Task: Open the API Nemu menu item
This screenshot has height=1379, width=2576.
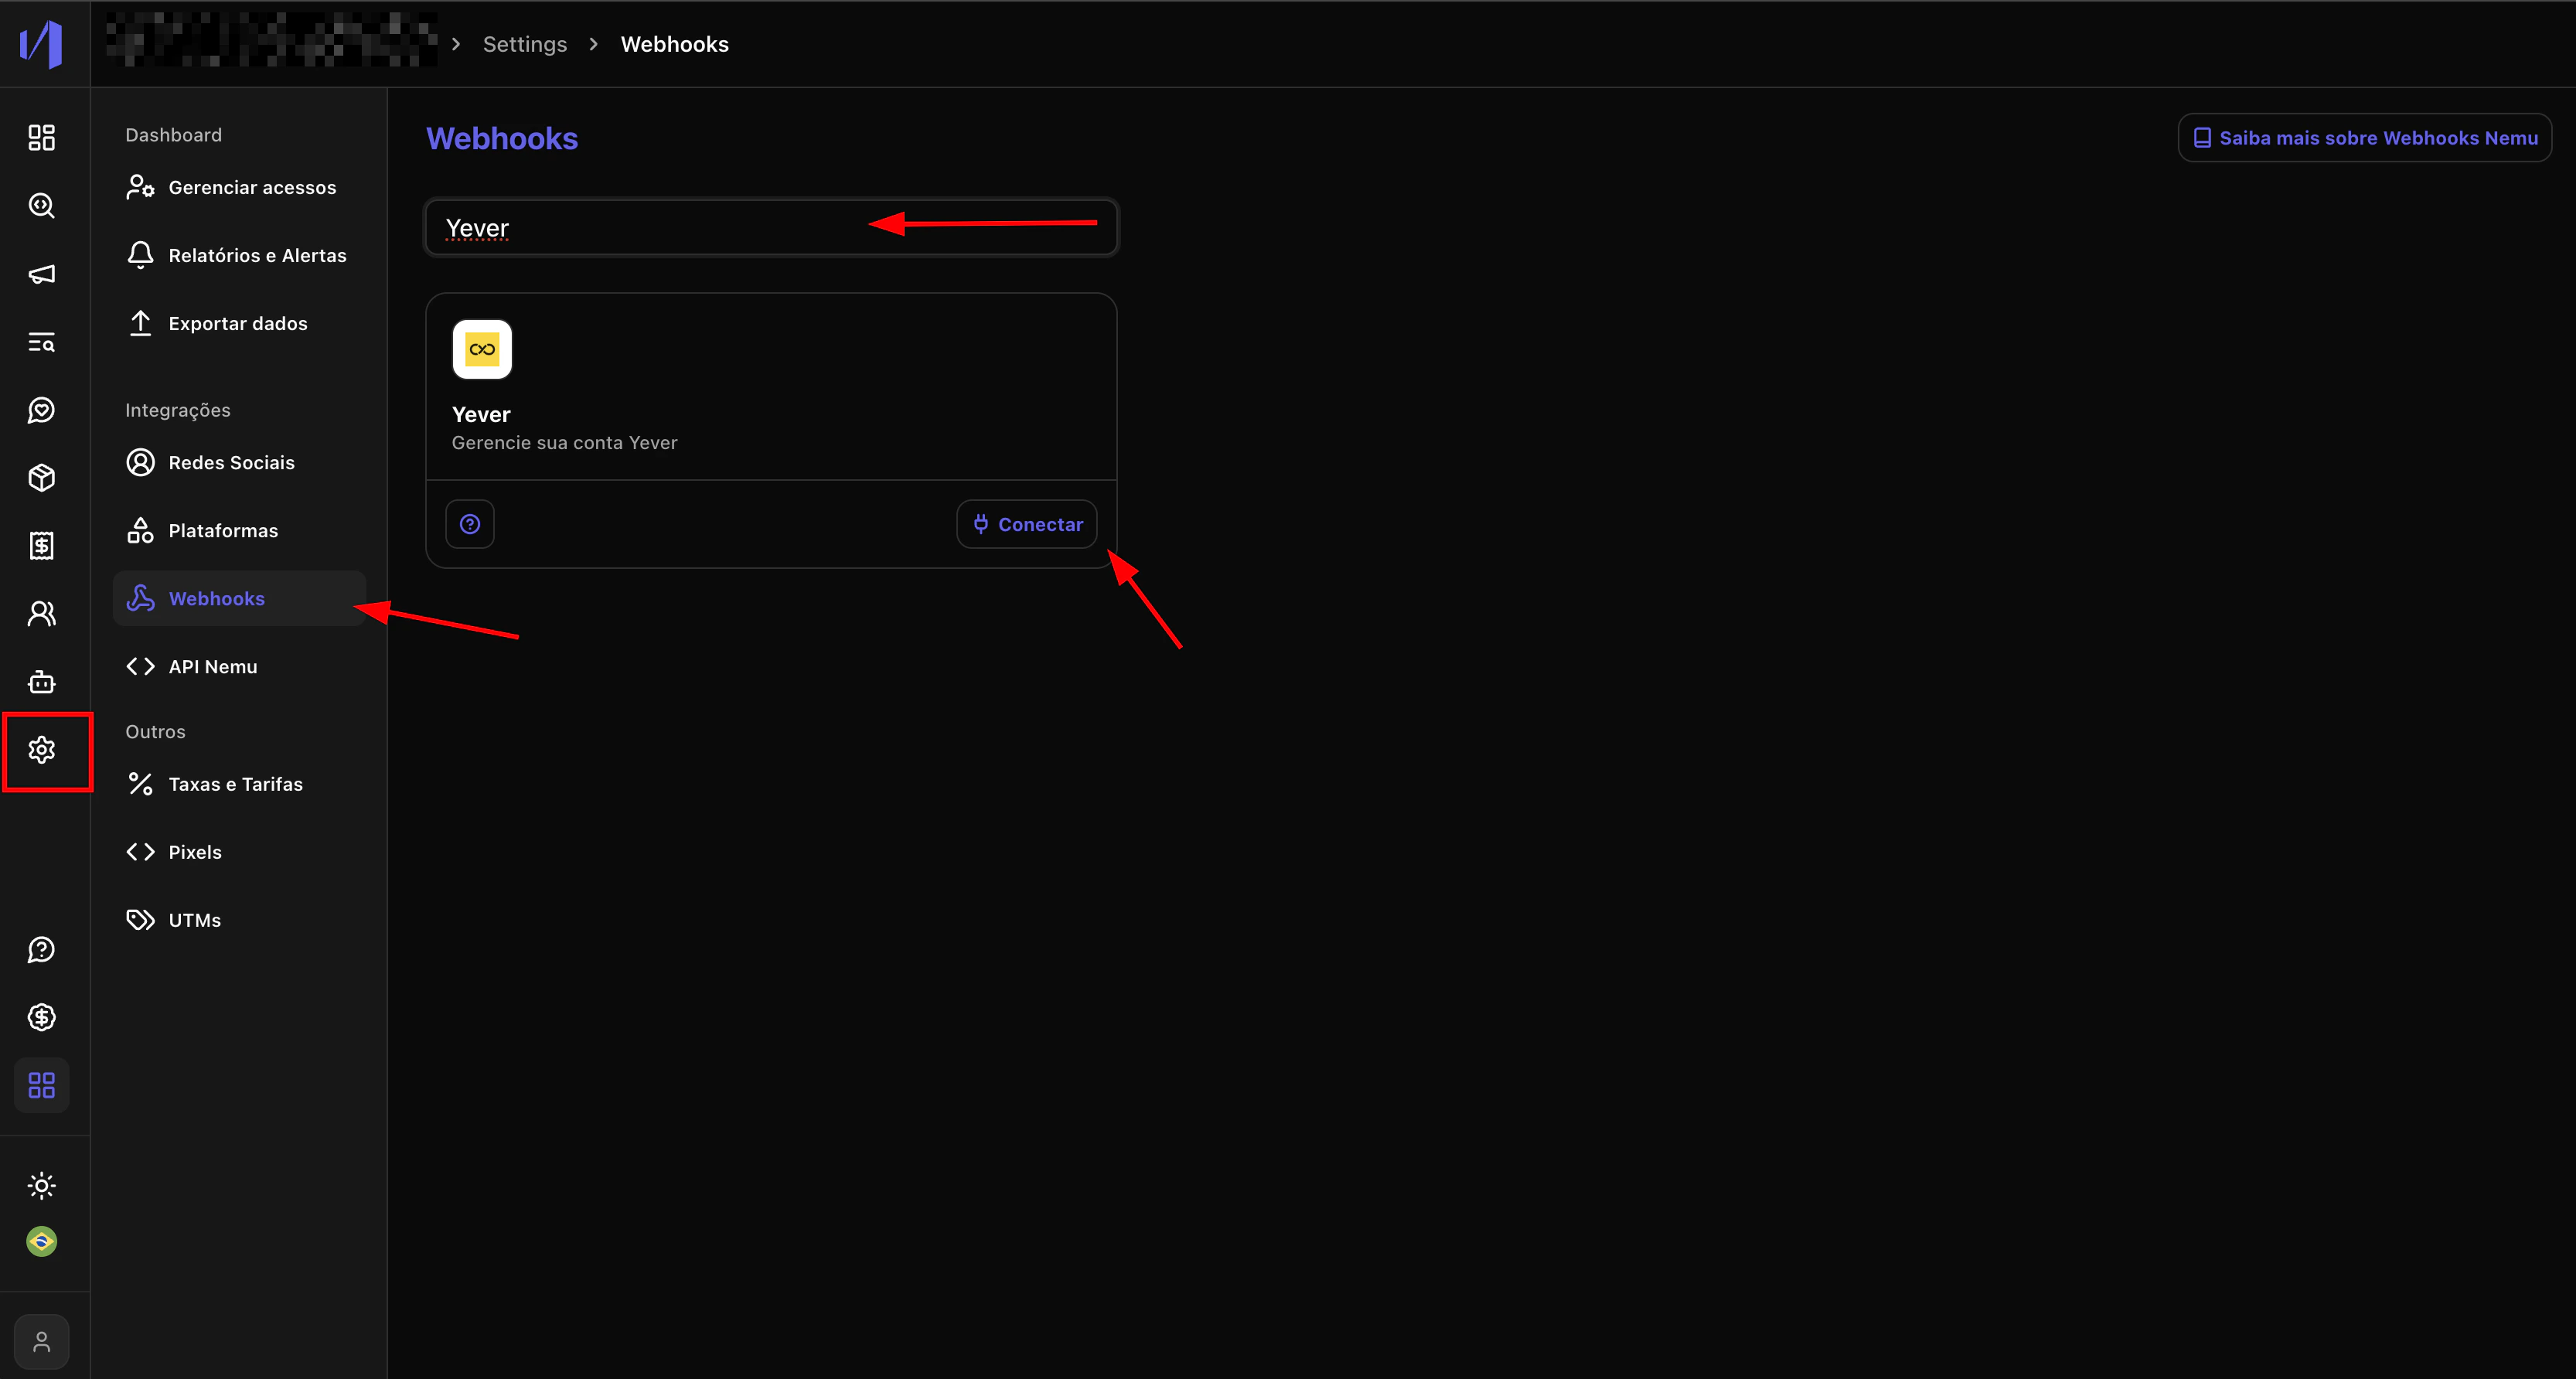Action: 212,667
